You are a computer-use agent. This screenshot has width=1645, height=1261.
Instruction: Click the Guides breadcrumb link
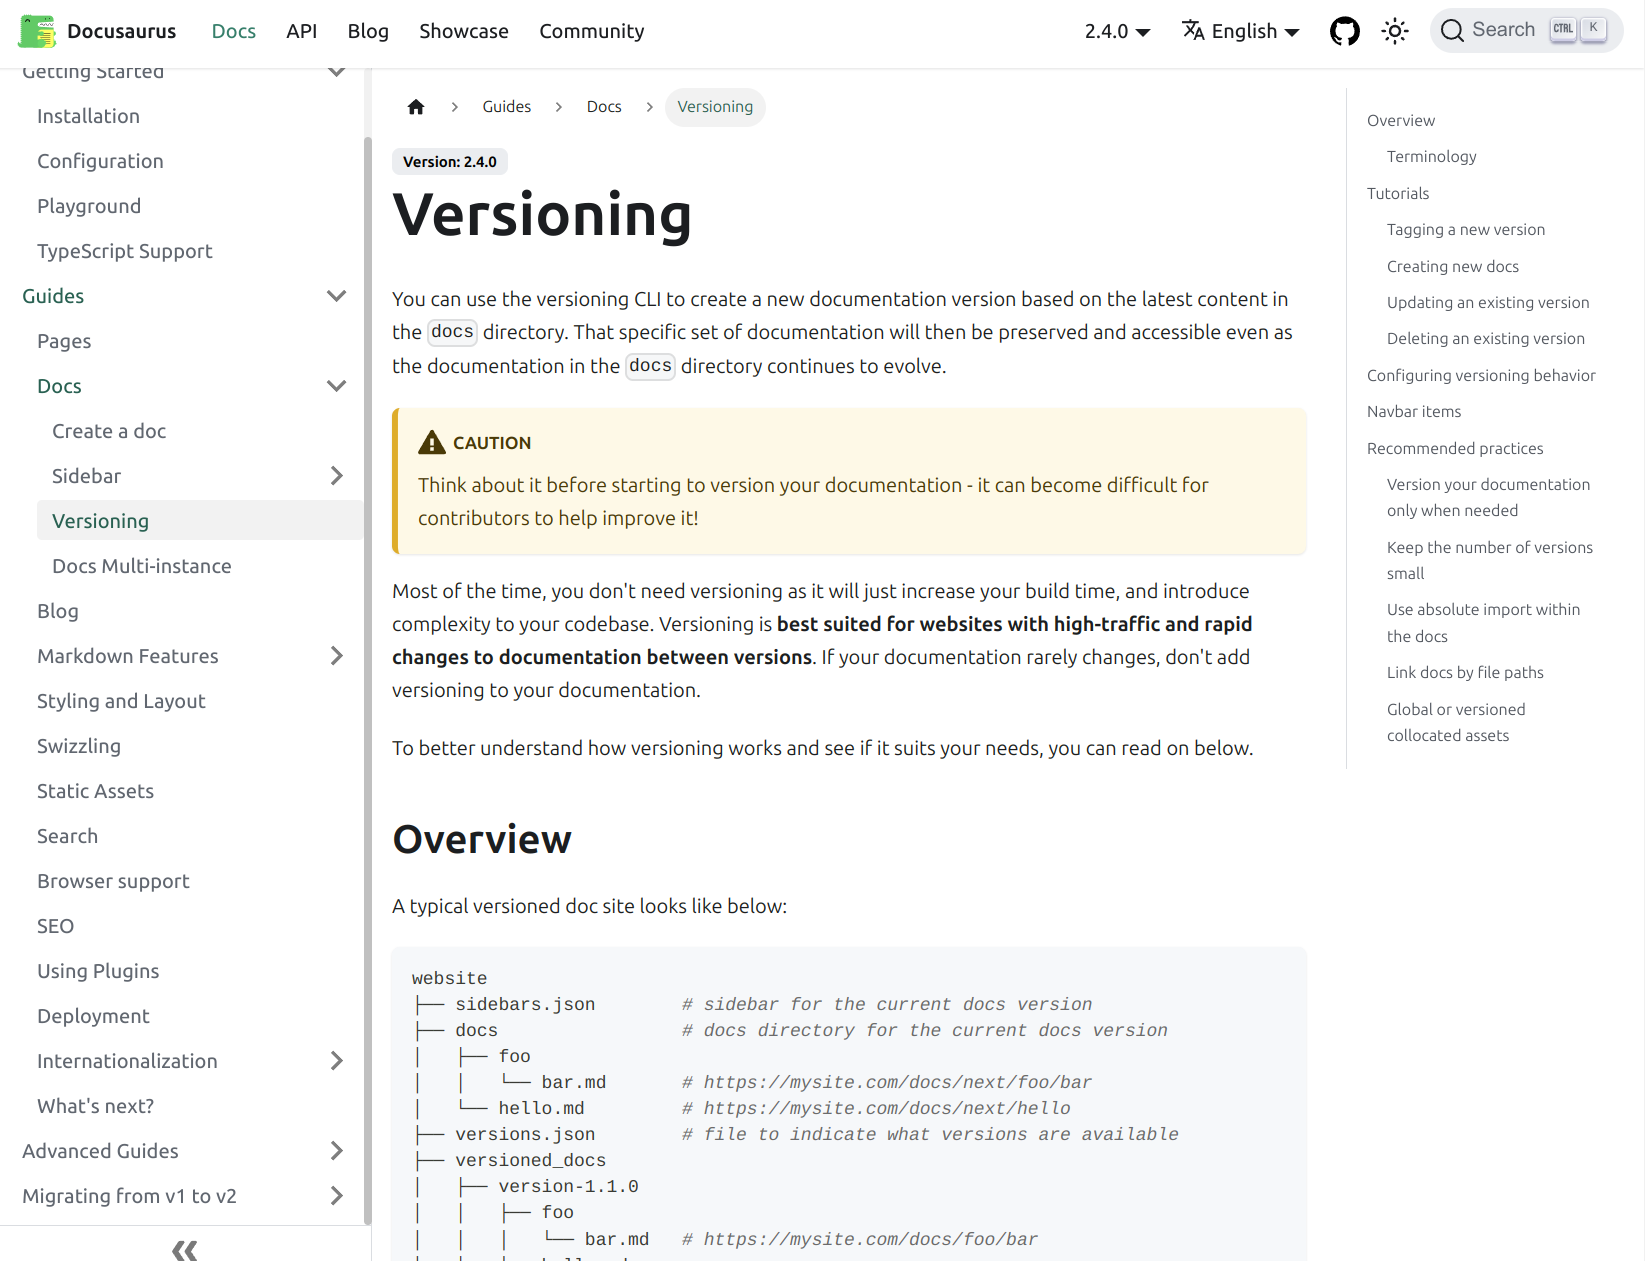506,107
